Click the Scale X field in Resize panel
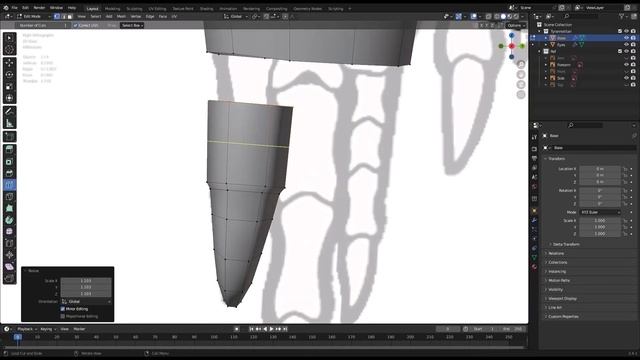640x360 pixels. (86, 281)
